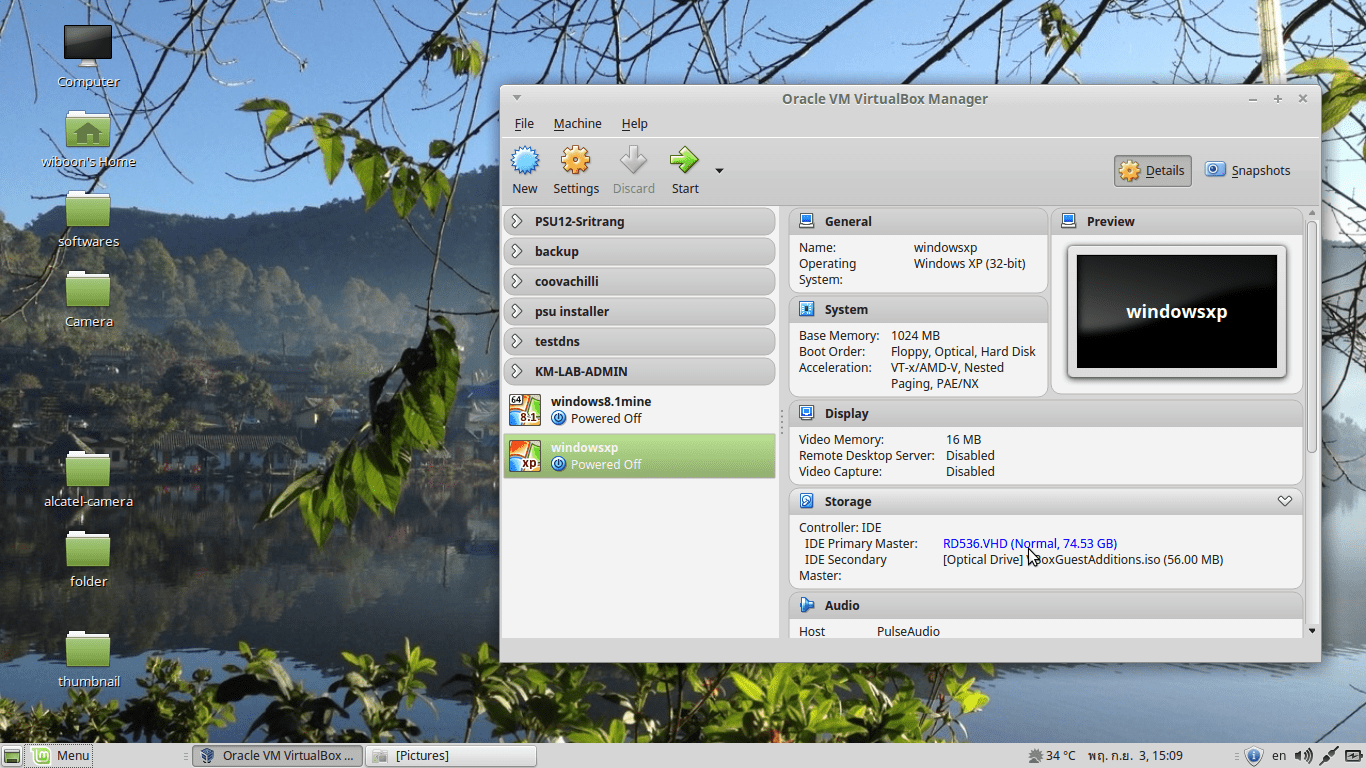This screenshot has width=1366, height=768.
Task: Click the Audio section speaker icon
Action: point(806,605)
